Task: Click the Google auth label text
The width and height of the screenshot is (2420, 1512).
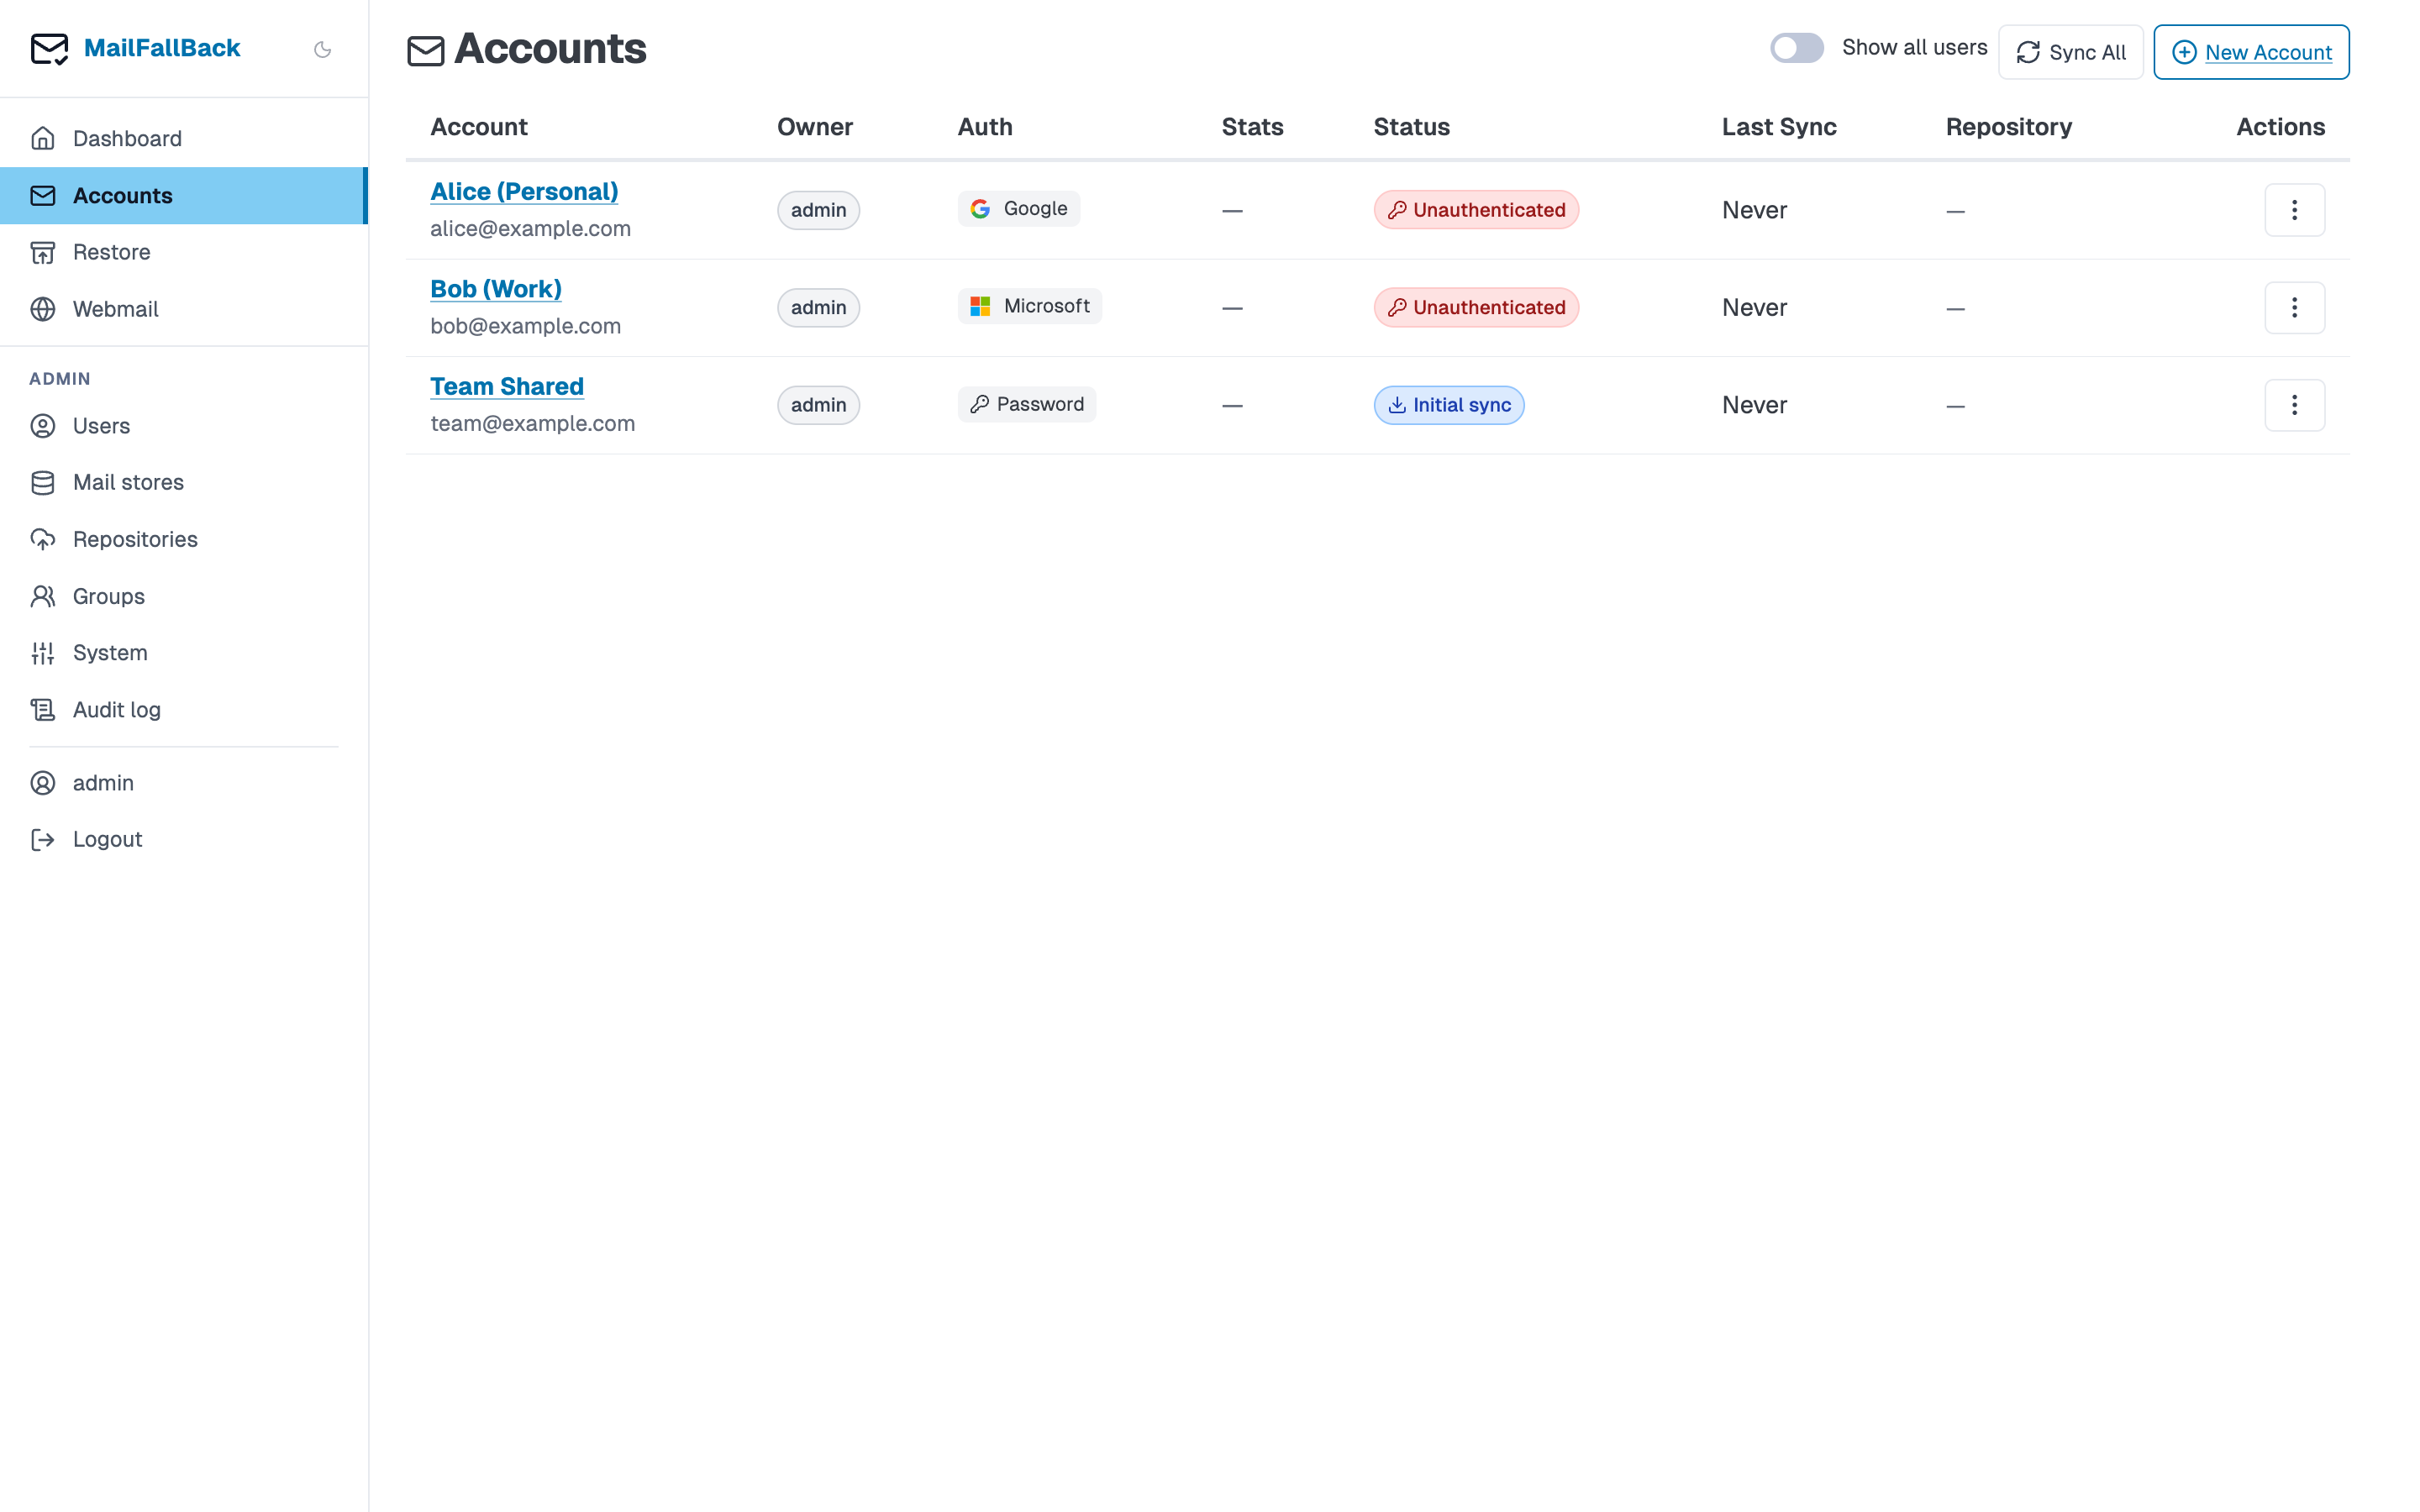Action: click(1035, 209)
